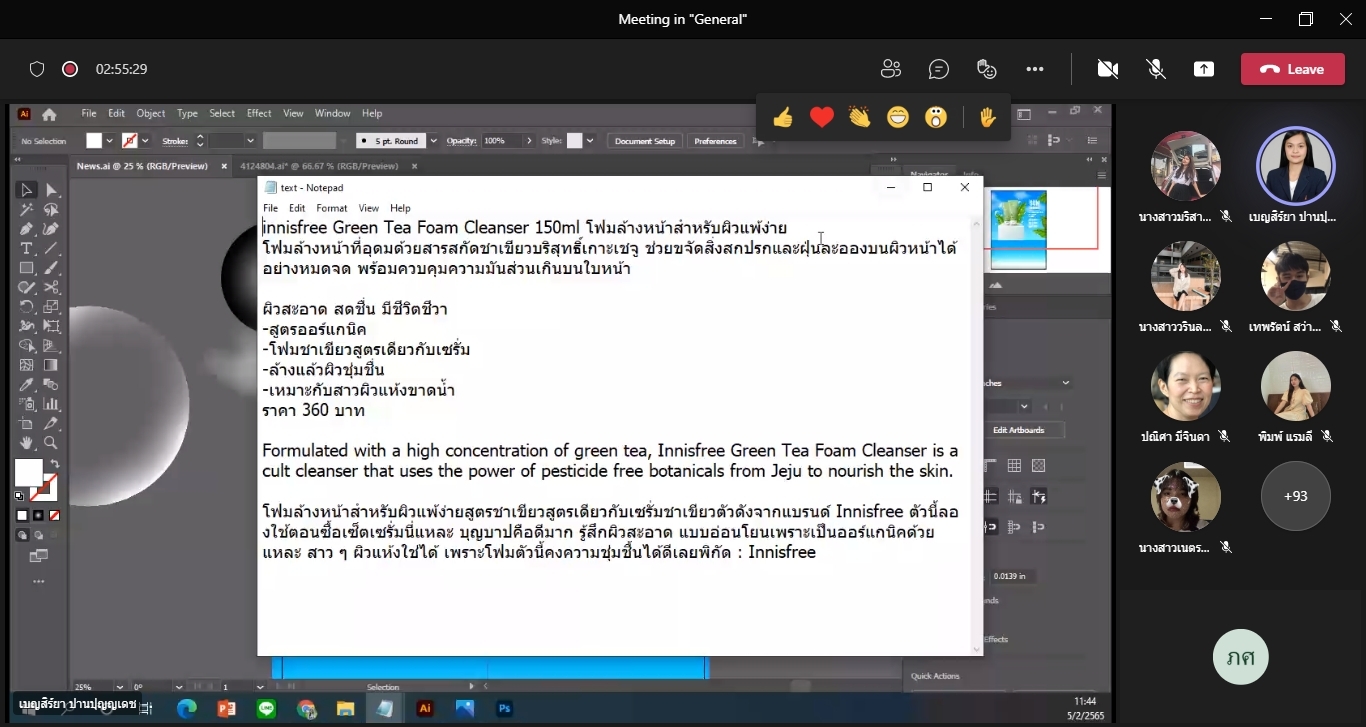Click the Style swatch in control bar

(574, 141)
